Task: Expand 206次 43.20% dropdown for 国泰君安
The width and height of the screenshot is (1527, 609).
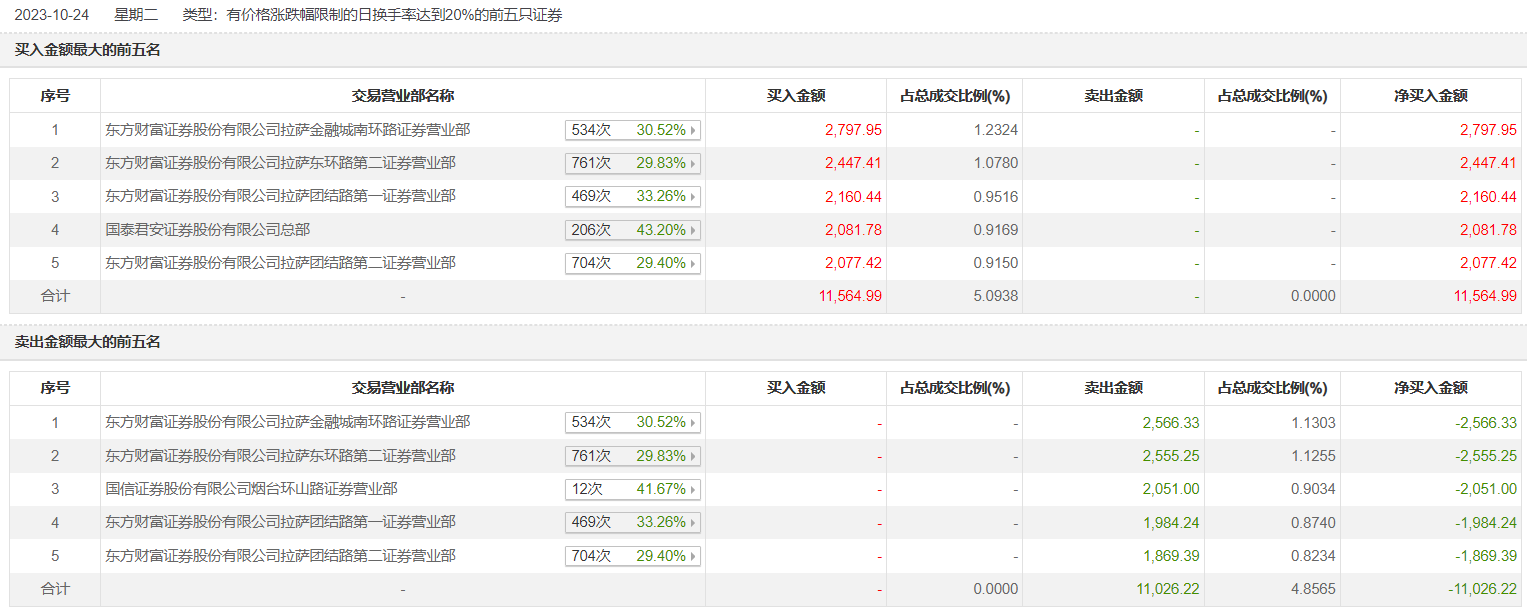Action: (x=632, y=230)
